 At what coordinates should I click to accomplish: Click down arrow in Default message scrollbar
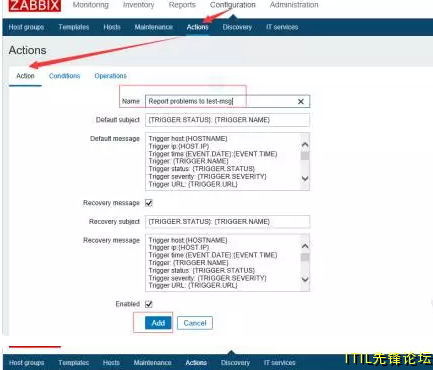pos(305,179)
